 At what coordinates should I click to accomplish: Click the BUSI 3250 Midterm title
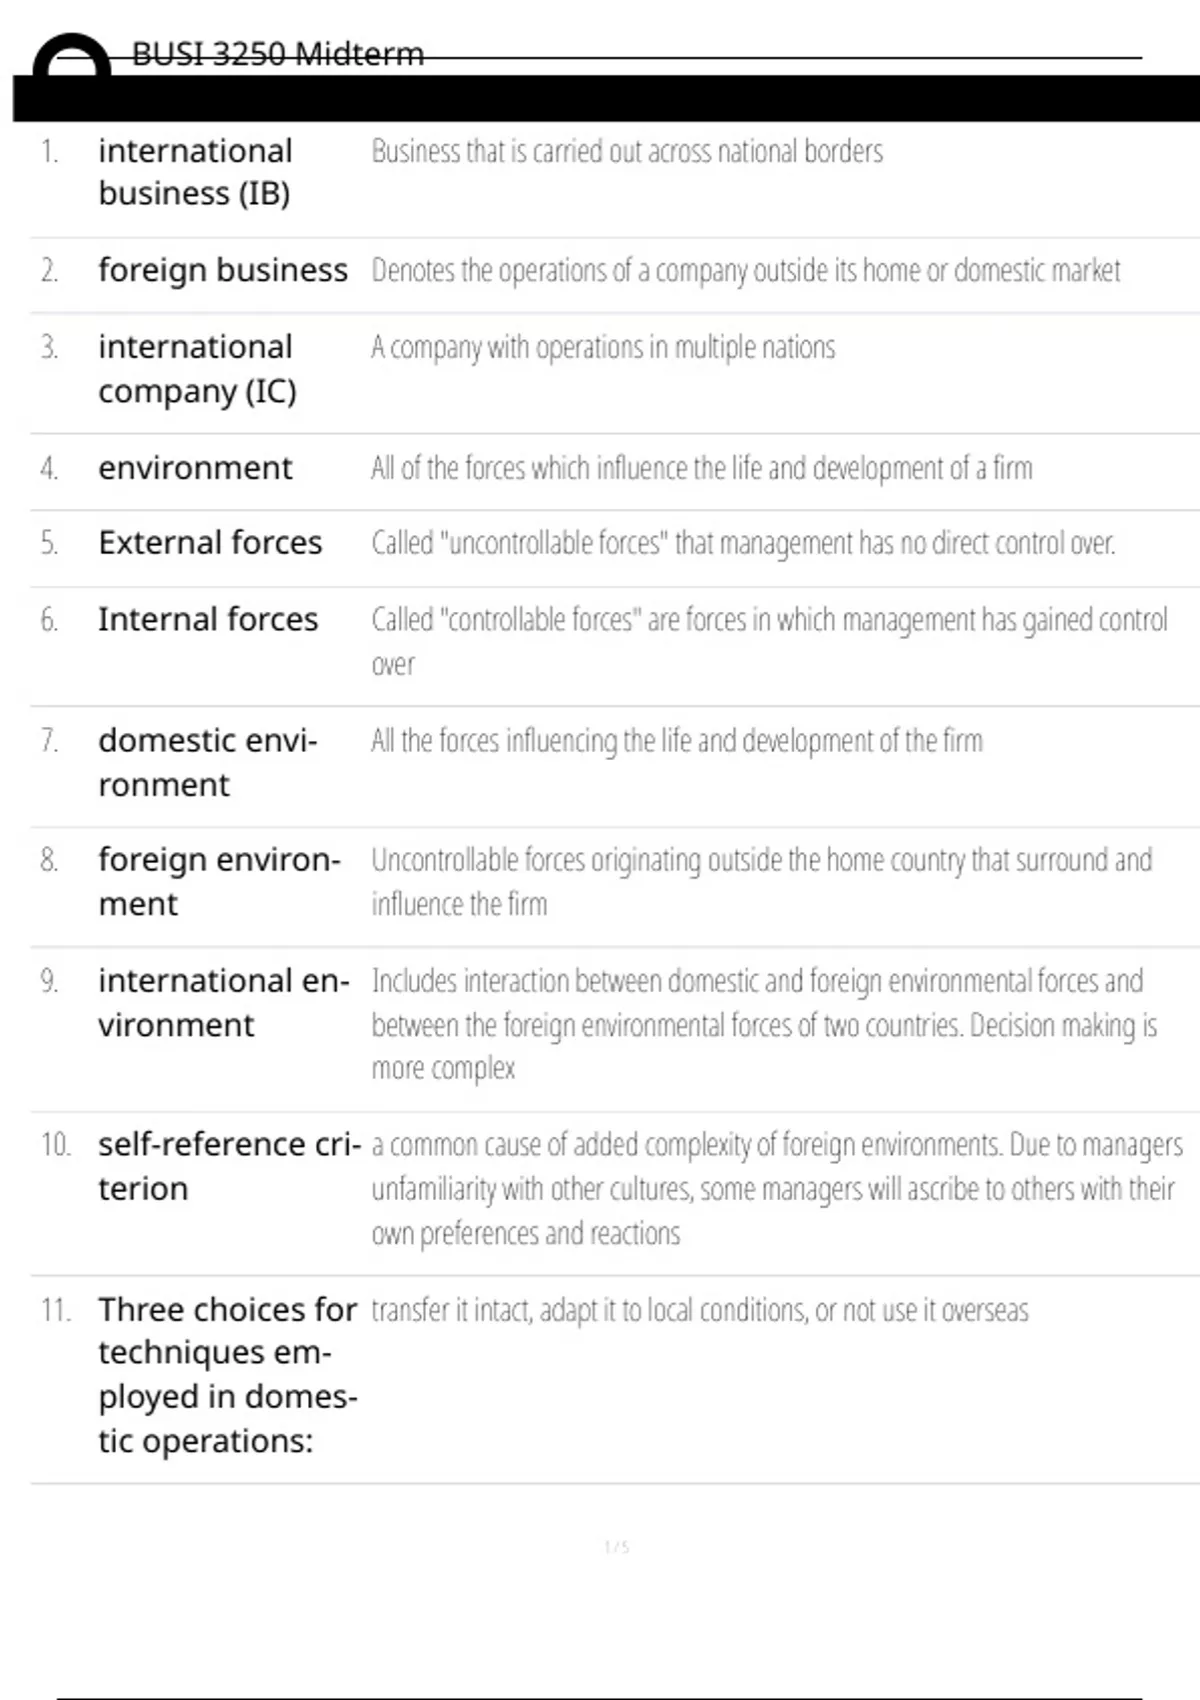[x=278, y=53]
